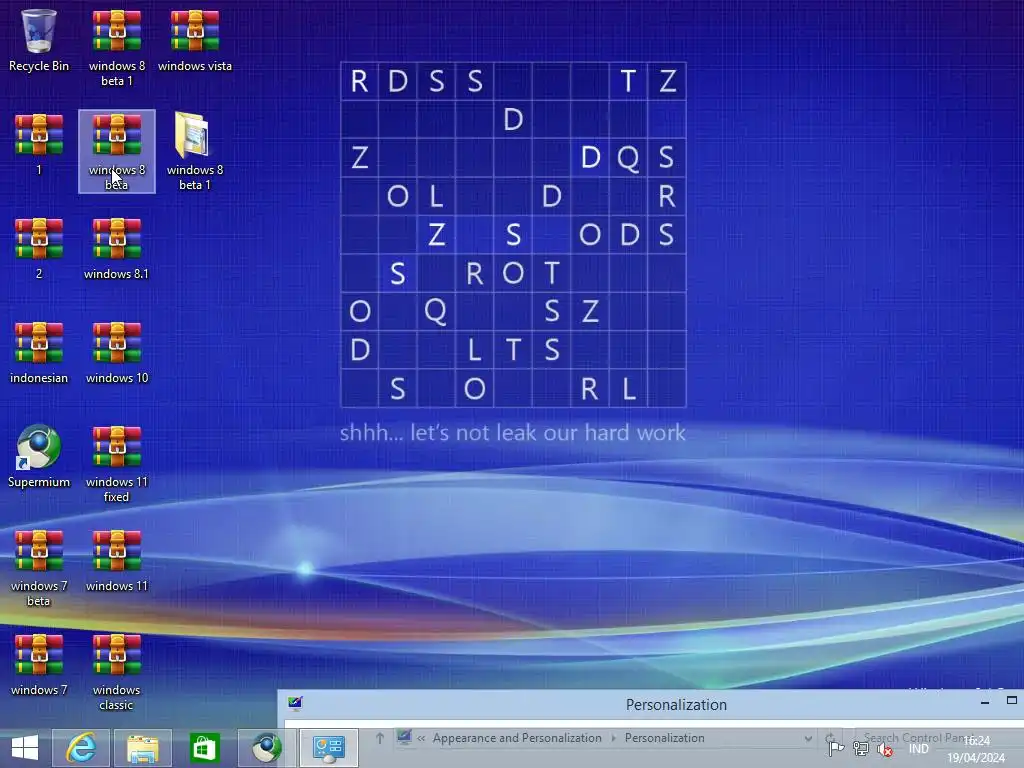Click the IND input language indicator
Viewport: 1024px width, 768px height.
pyautogui.click(x=918, y=749)
